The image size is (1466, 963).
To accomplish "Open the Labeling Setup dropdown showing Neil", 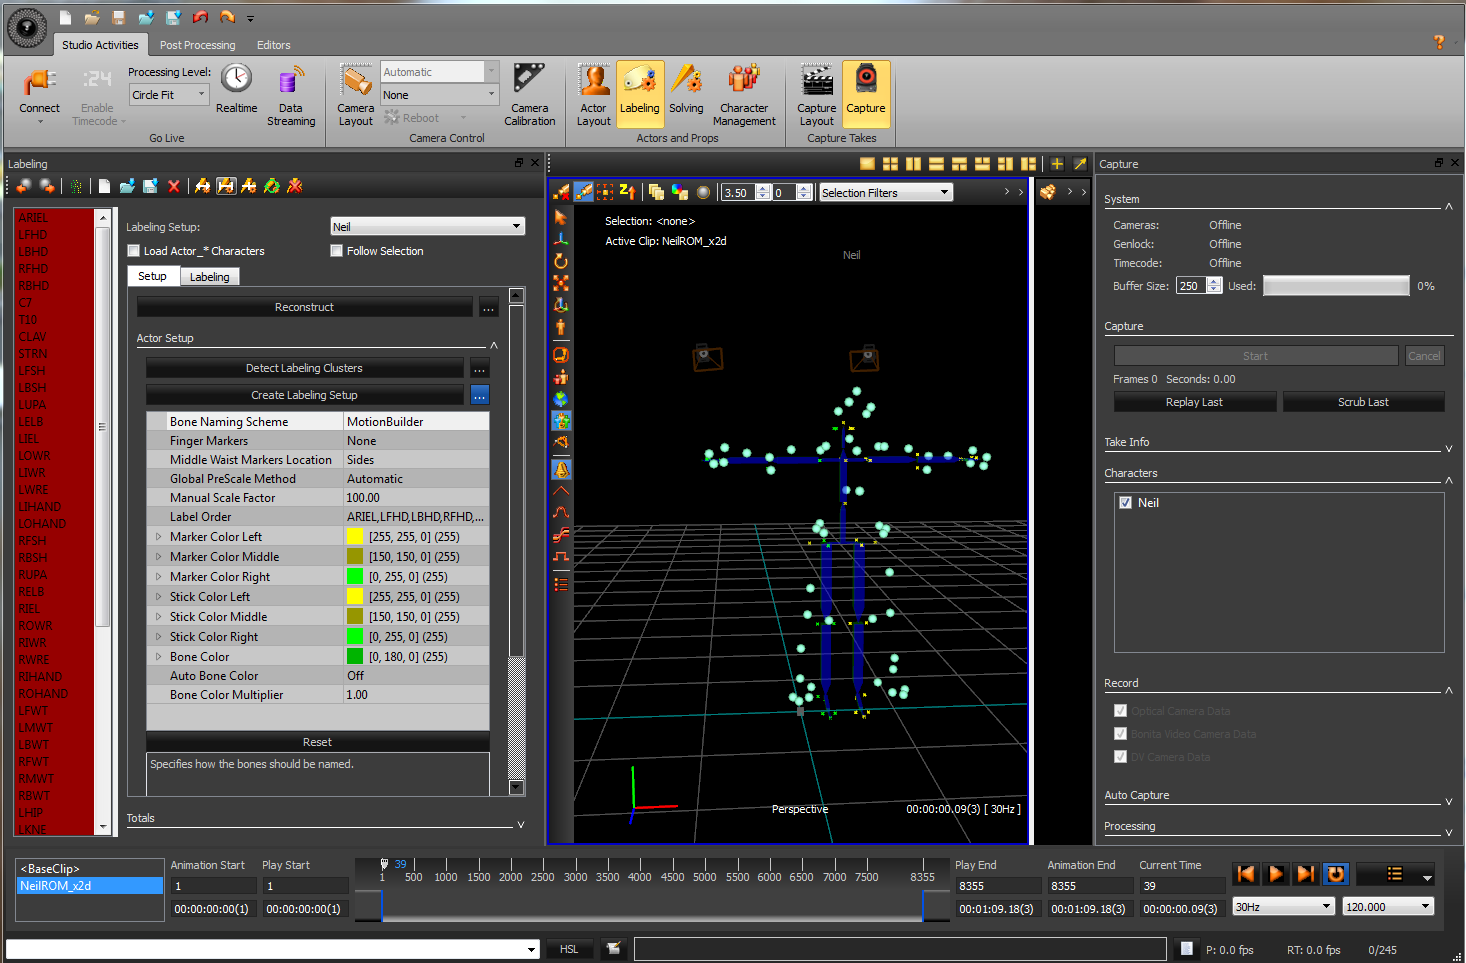I will [427, 227].
